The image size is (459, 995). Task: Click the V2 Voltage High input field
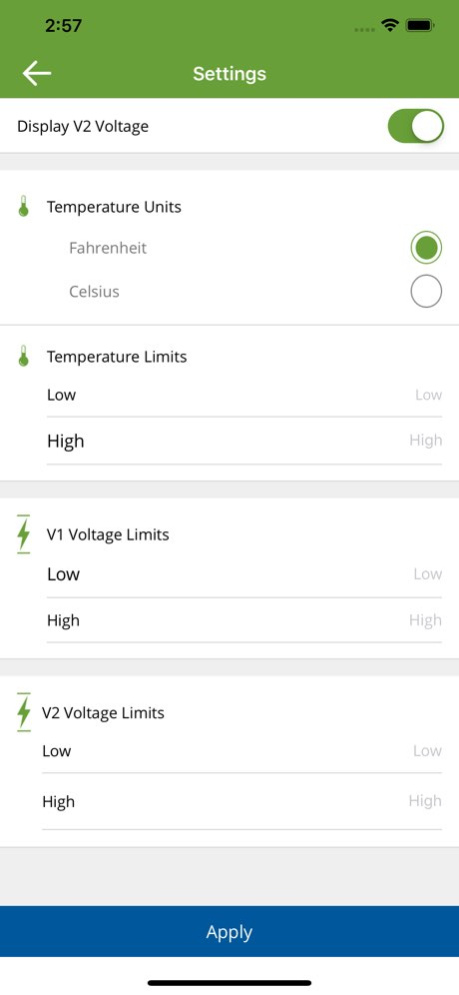(242, 801)
